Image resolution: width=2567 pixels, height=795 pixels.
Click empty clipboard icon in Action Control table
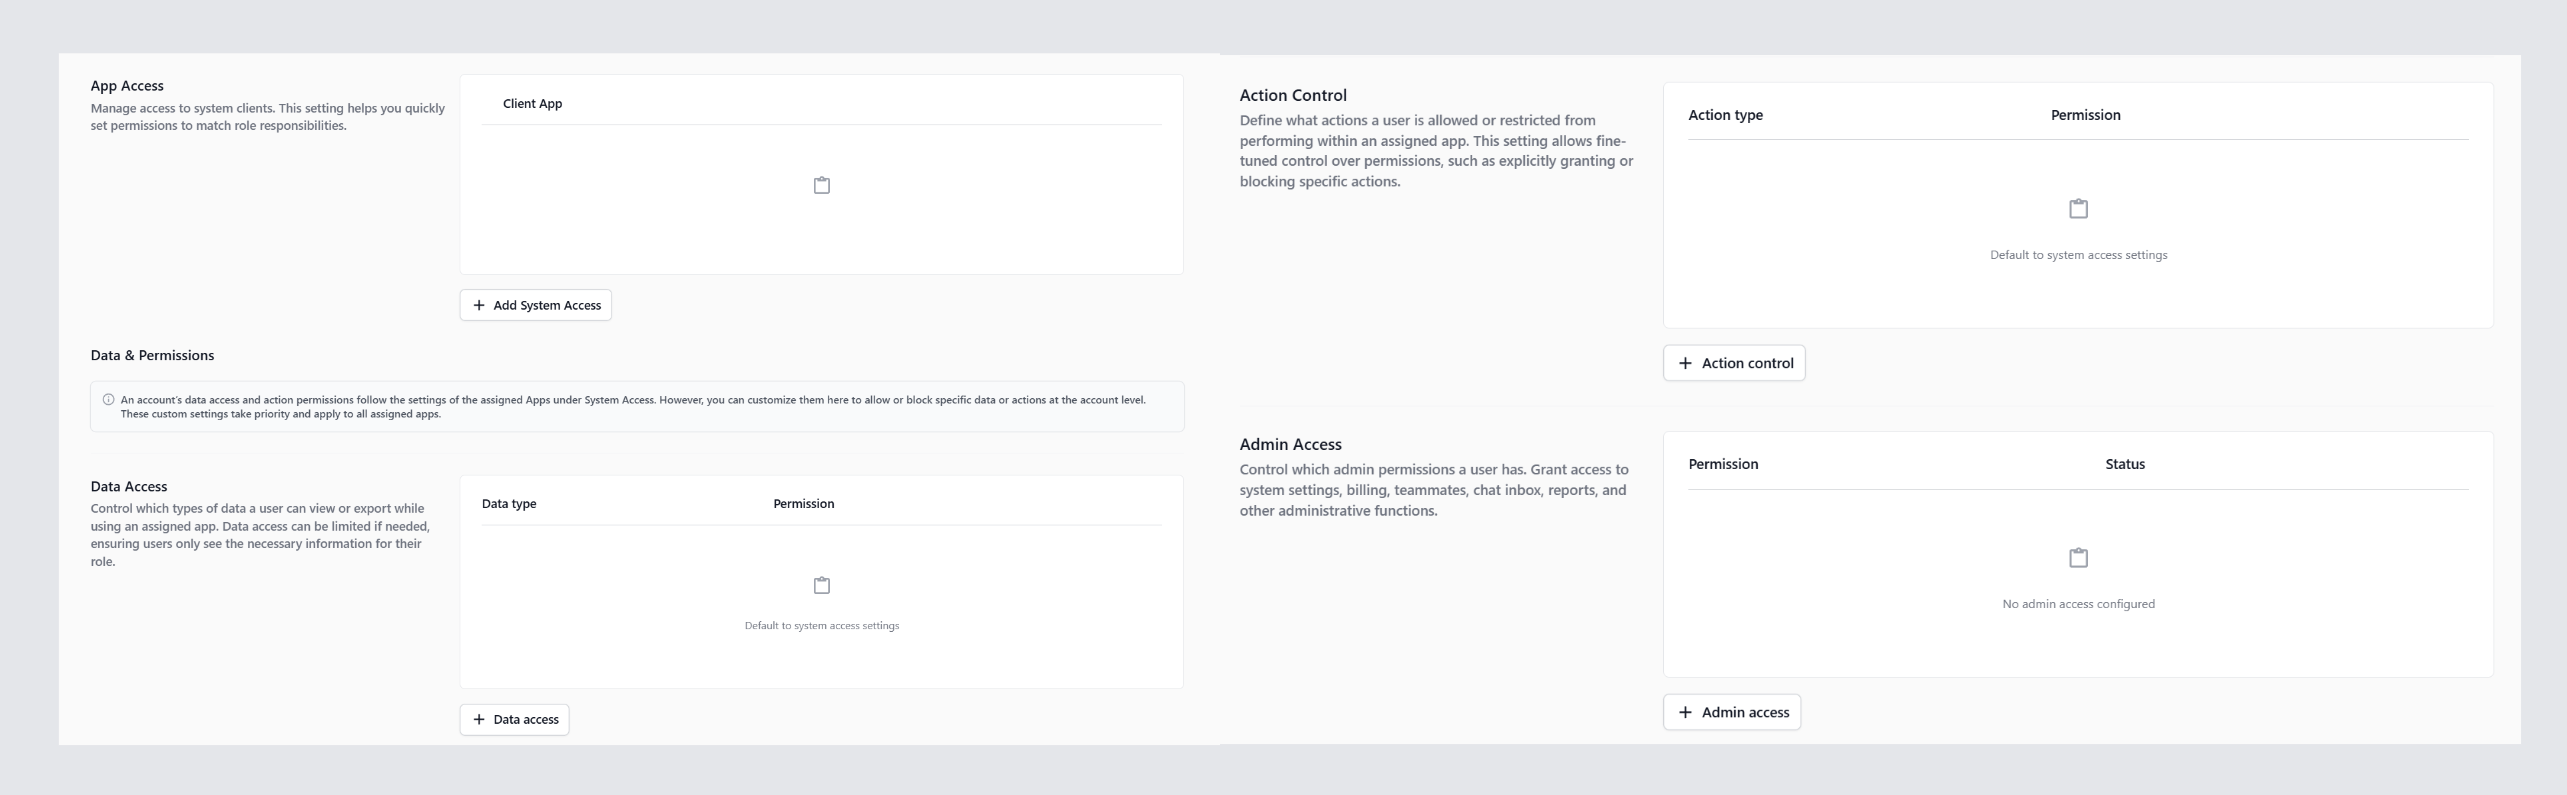2078,208
